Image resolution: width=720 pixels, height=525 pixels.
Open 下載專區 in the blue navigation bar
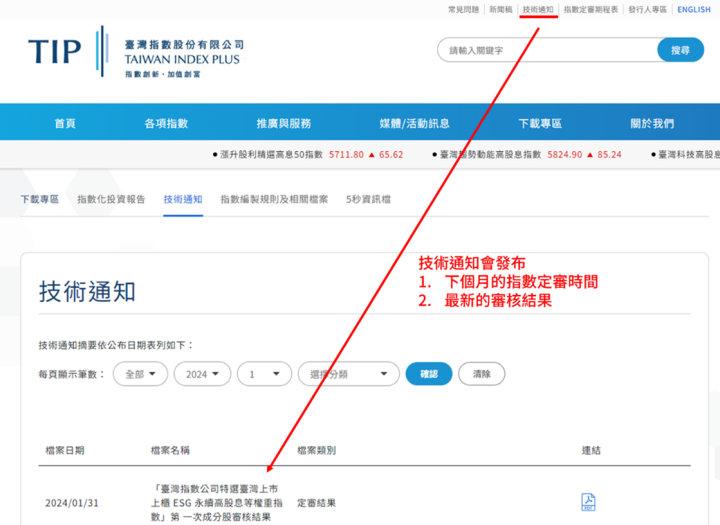[540, 123]
